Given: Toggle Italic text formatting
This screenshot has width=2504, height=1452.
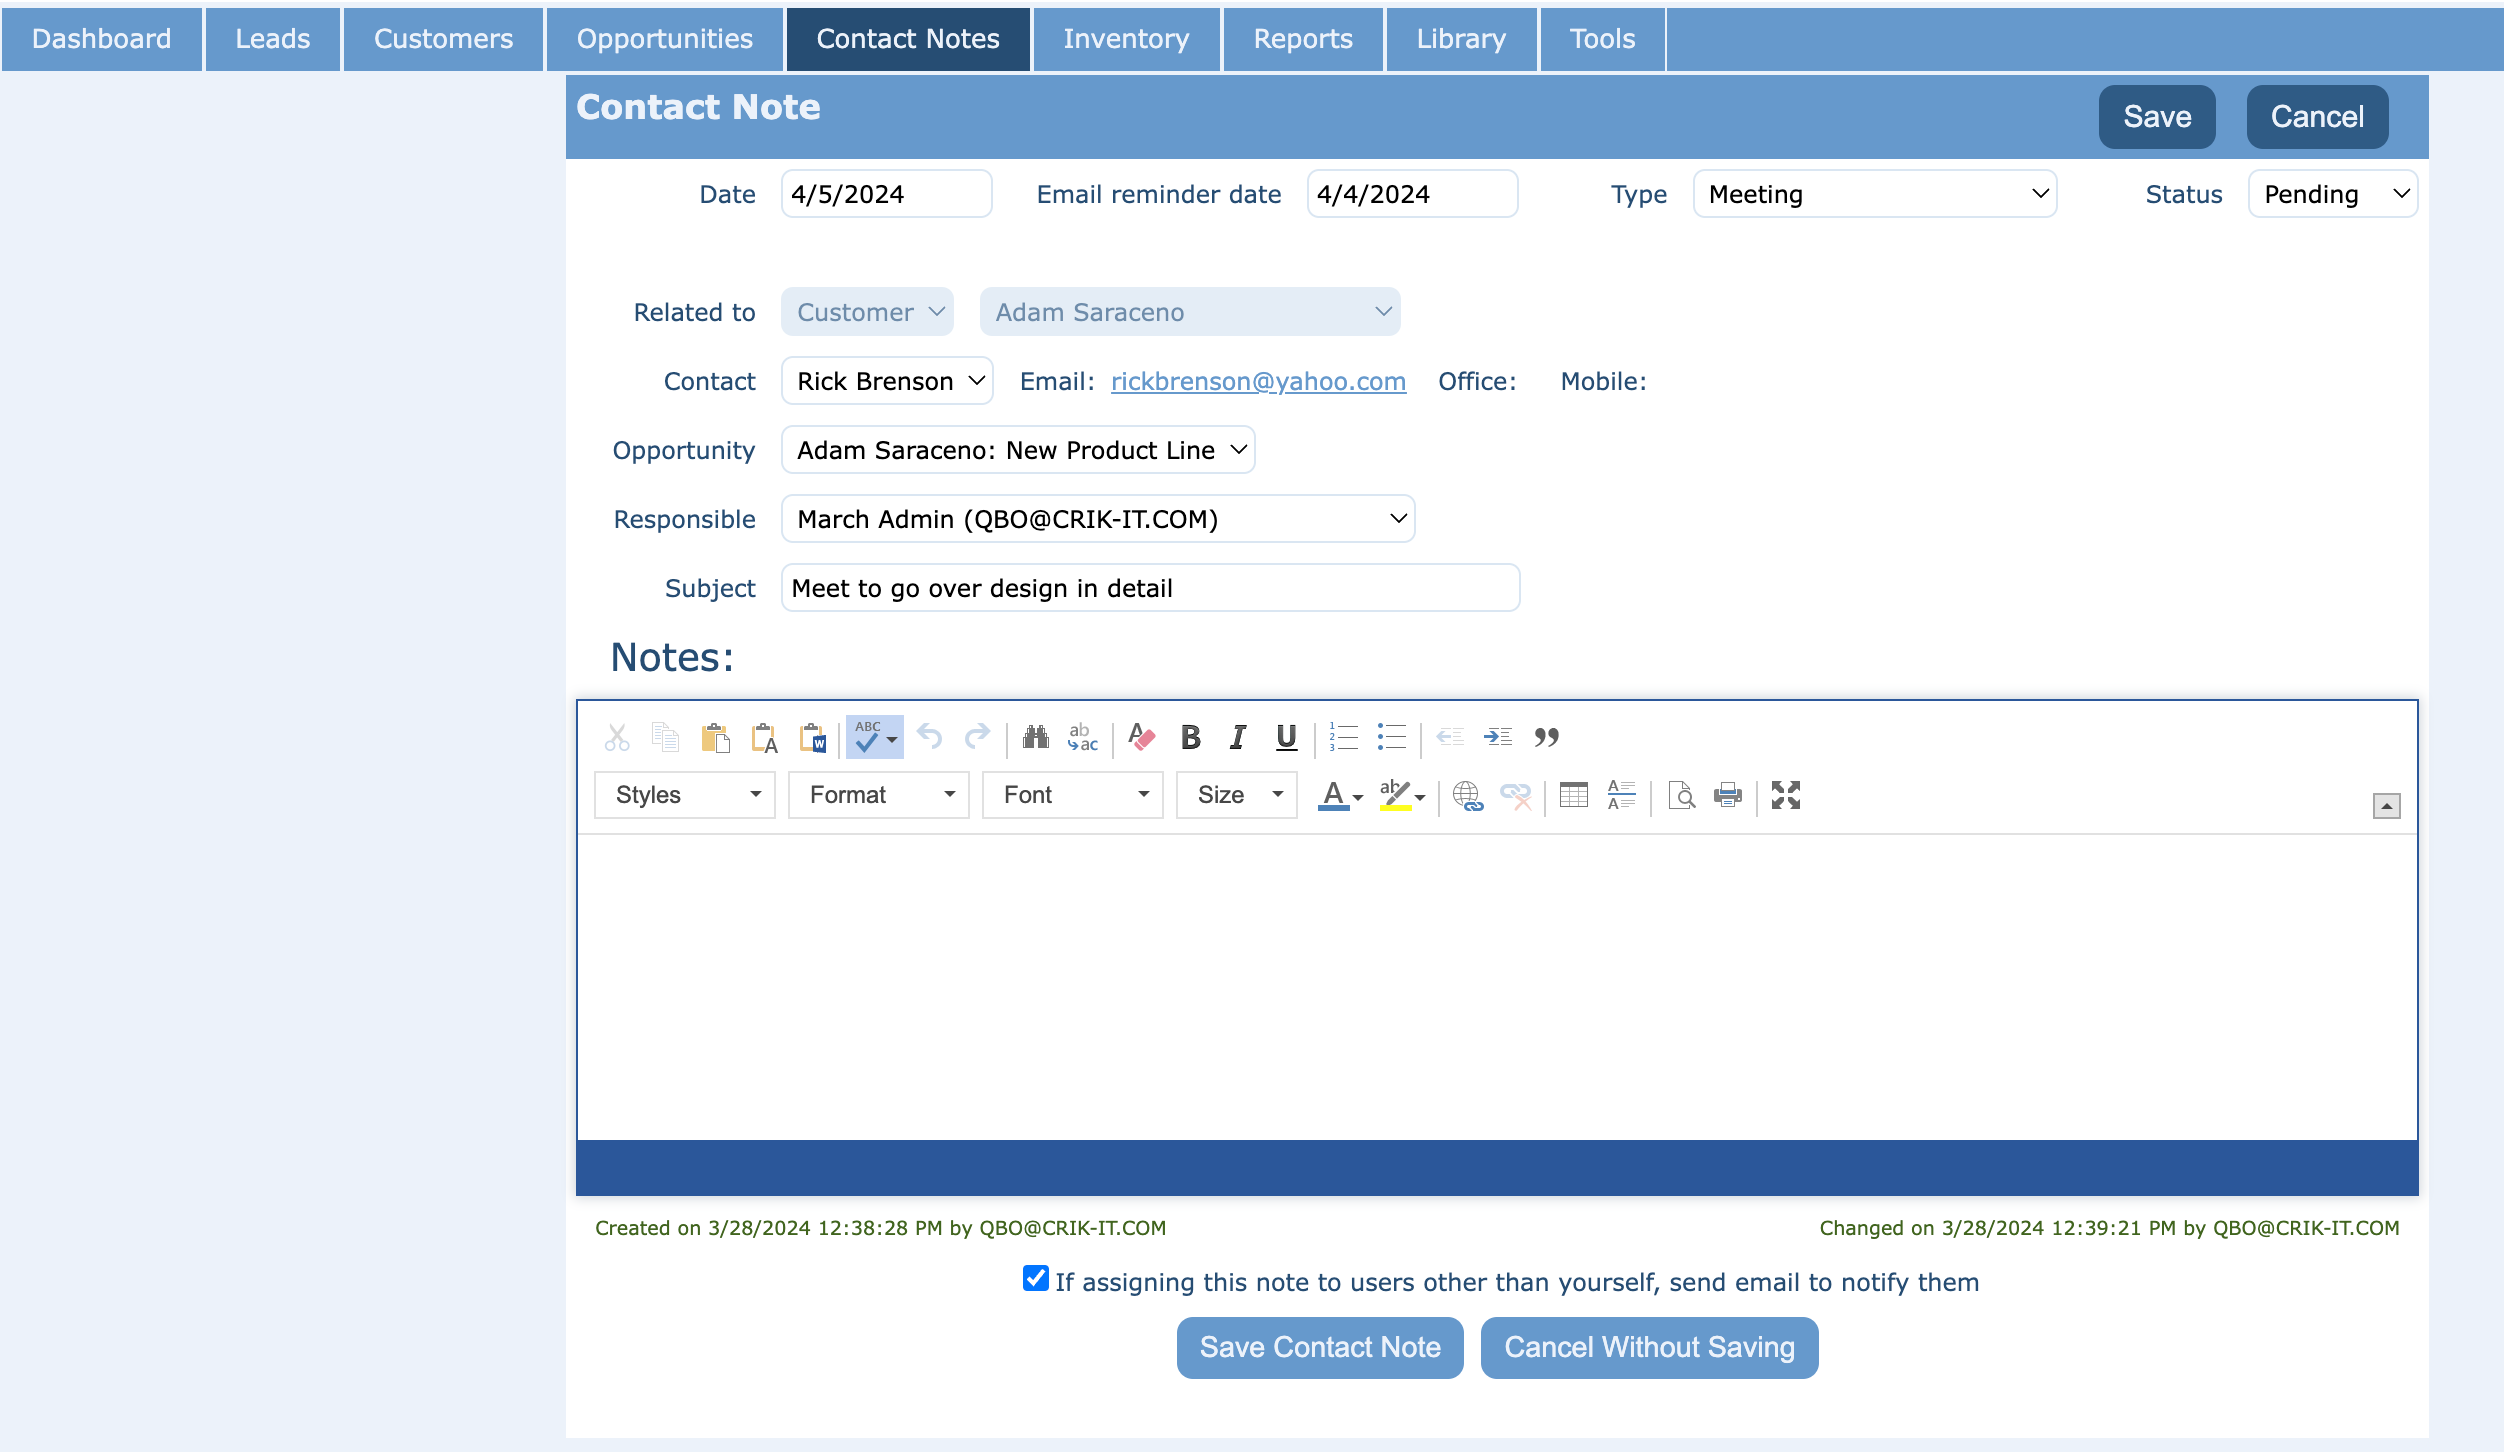Looking at the screenshot, I should point(1238,737).
